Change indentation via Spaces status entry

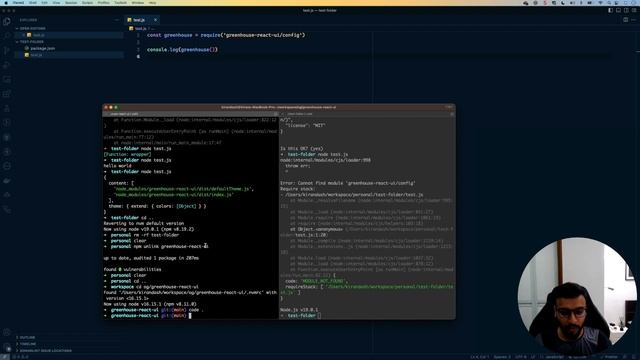[502, 357]
